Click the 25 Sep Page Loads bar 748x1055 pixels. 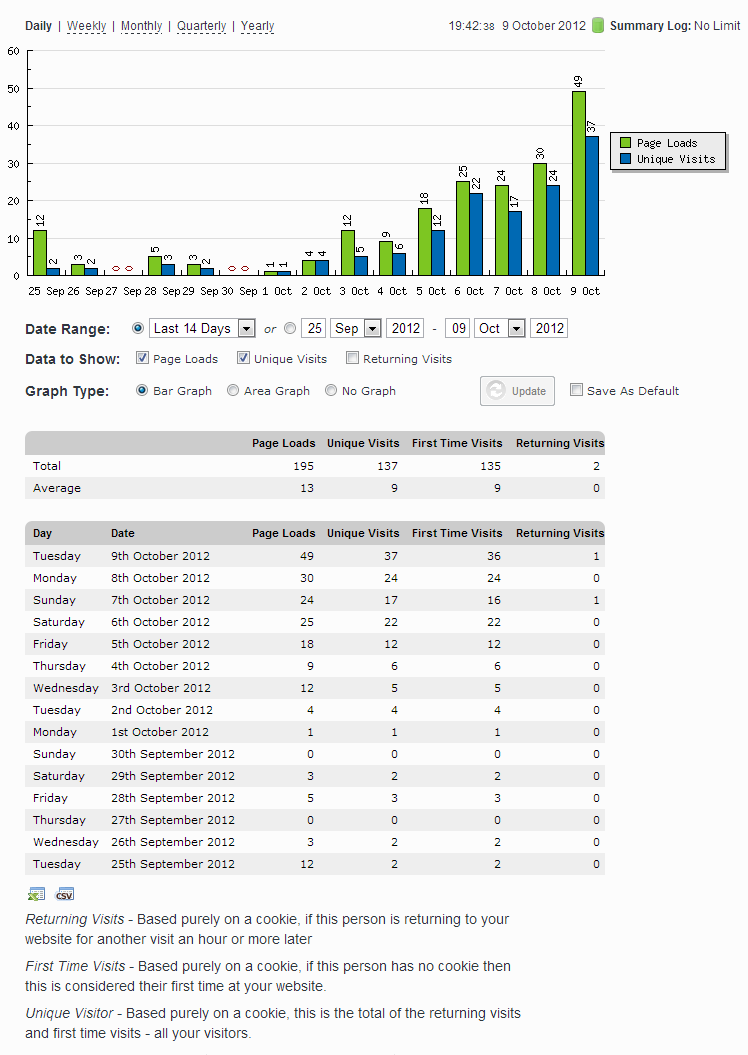(x=40, y=253)
